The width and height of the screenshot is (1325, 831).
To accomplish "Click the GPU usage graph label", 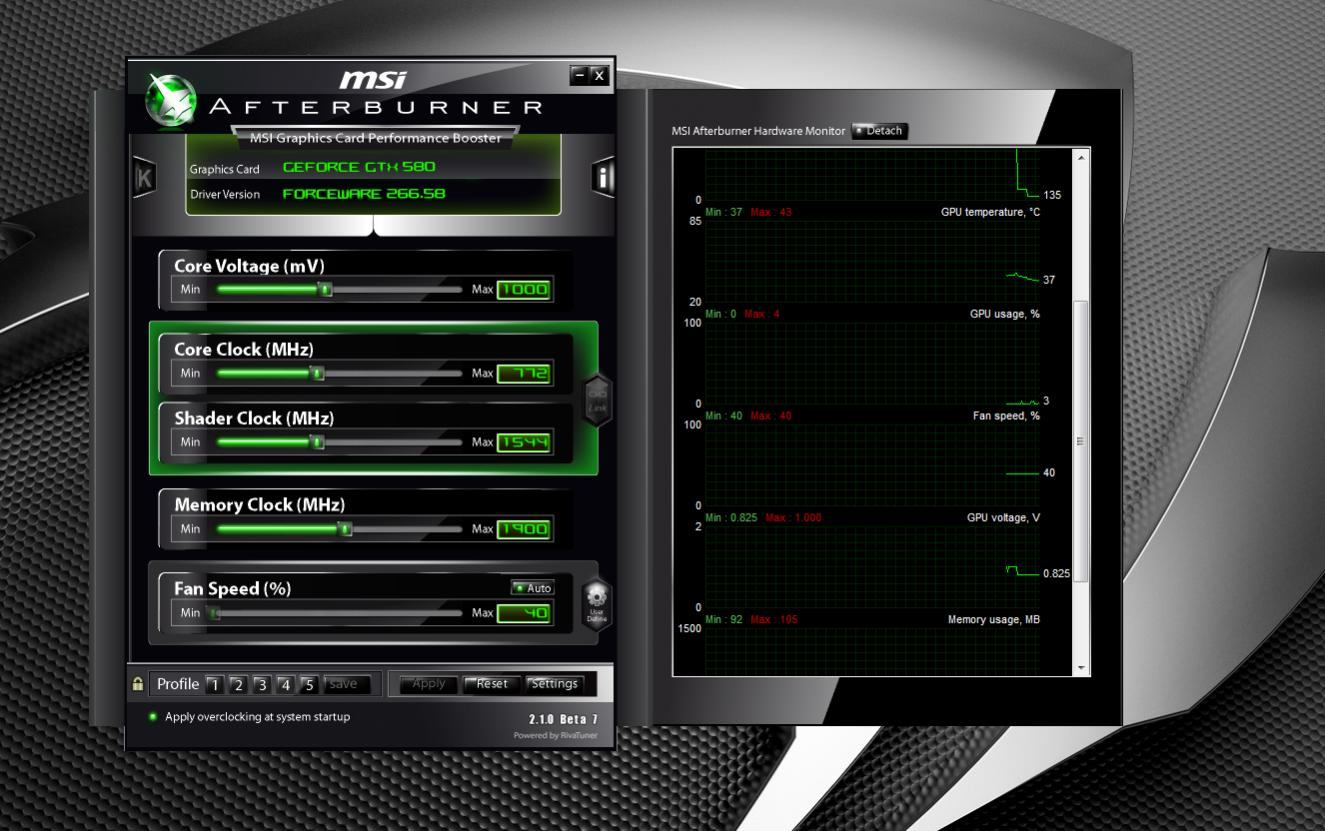I will (1005, 314).
